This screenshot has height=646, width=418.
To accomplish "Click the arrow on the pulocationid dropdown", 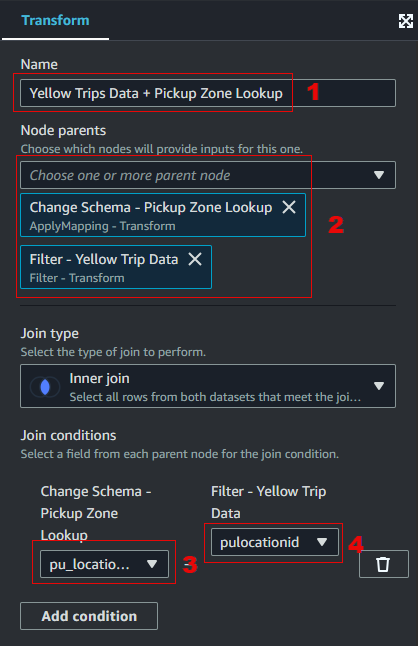I will (322, 542).
